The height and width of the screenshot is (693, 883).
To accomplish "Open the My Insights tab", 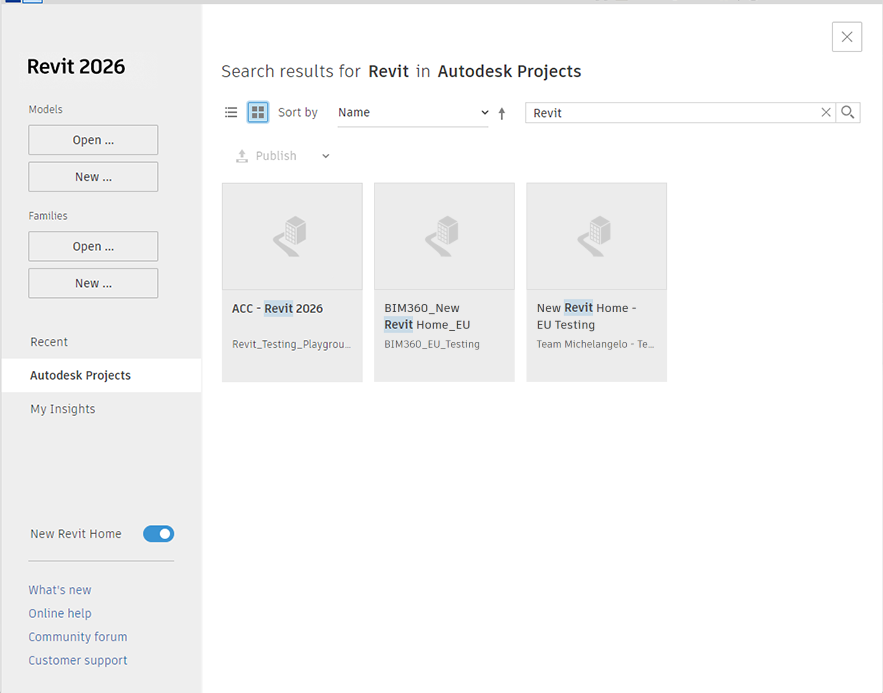I will point(63,409).
